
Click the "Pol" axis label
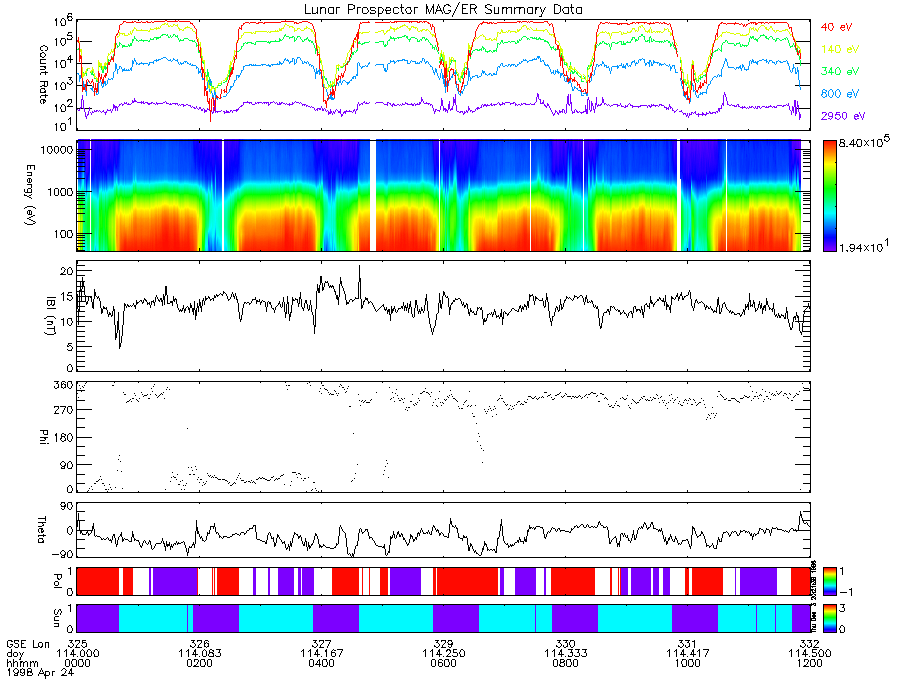57,581
